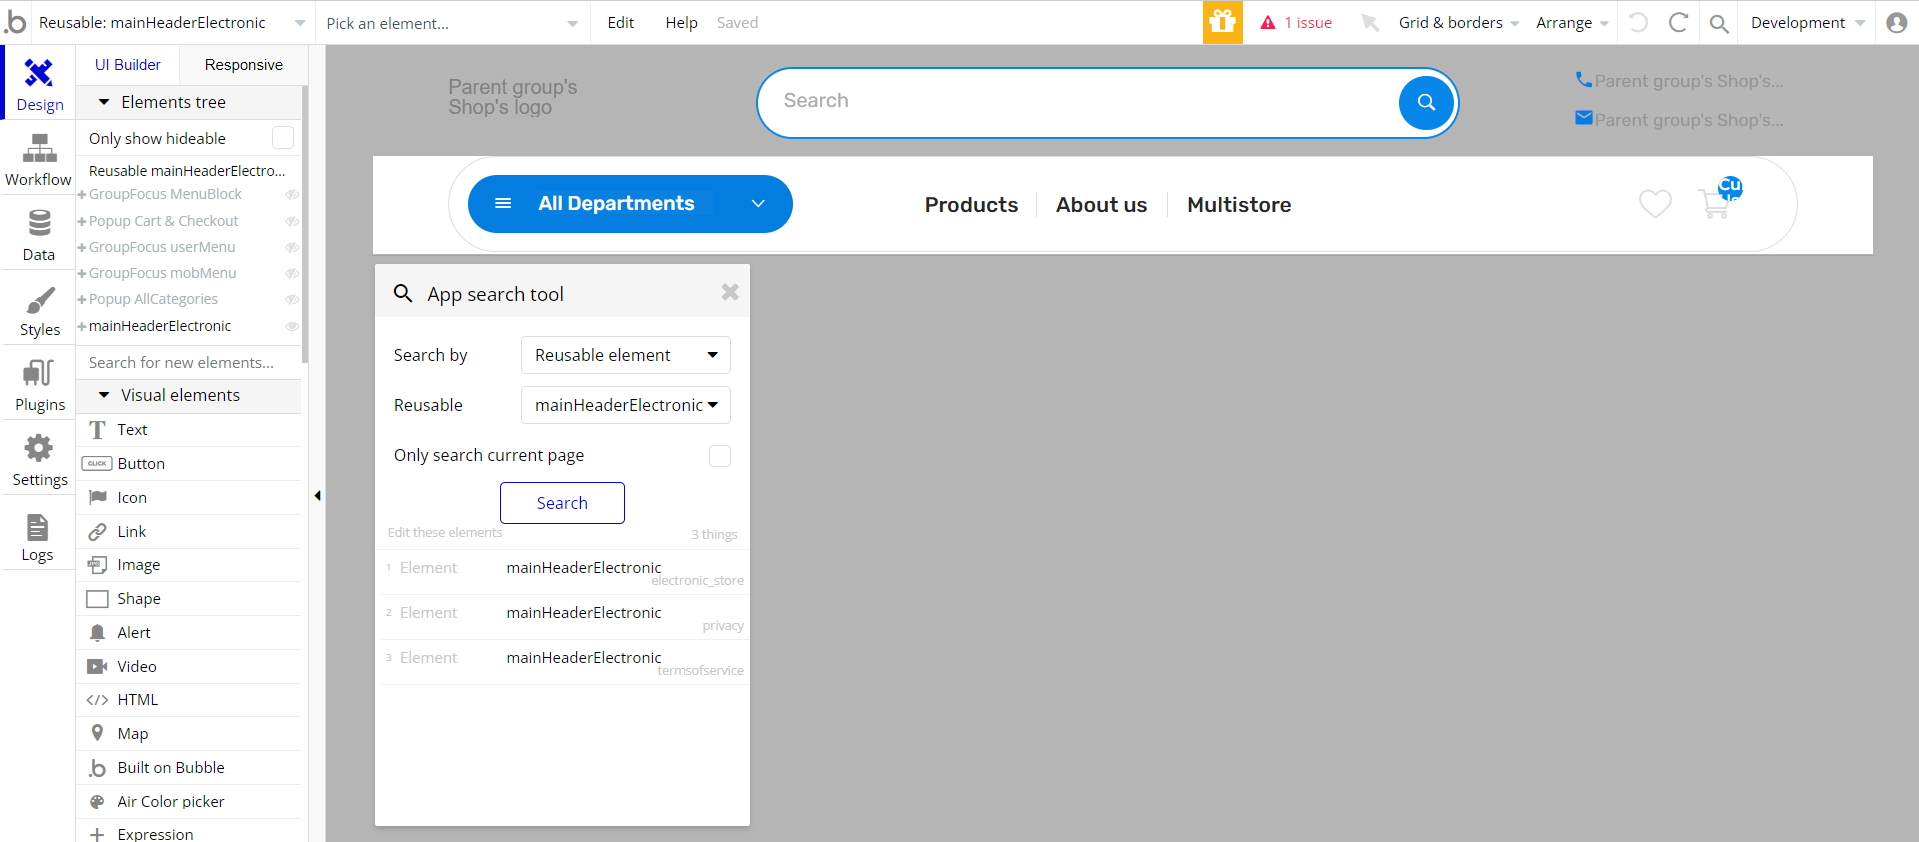Click the heart wishlist icon
Screen dimensions: 1919x842
point(1655,204)
